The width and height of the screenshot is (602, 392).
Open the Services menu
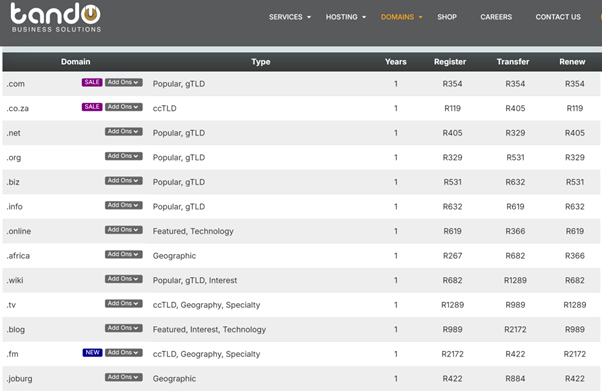point(290,17)
